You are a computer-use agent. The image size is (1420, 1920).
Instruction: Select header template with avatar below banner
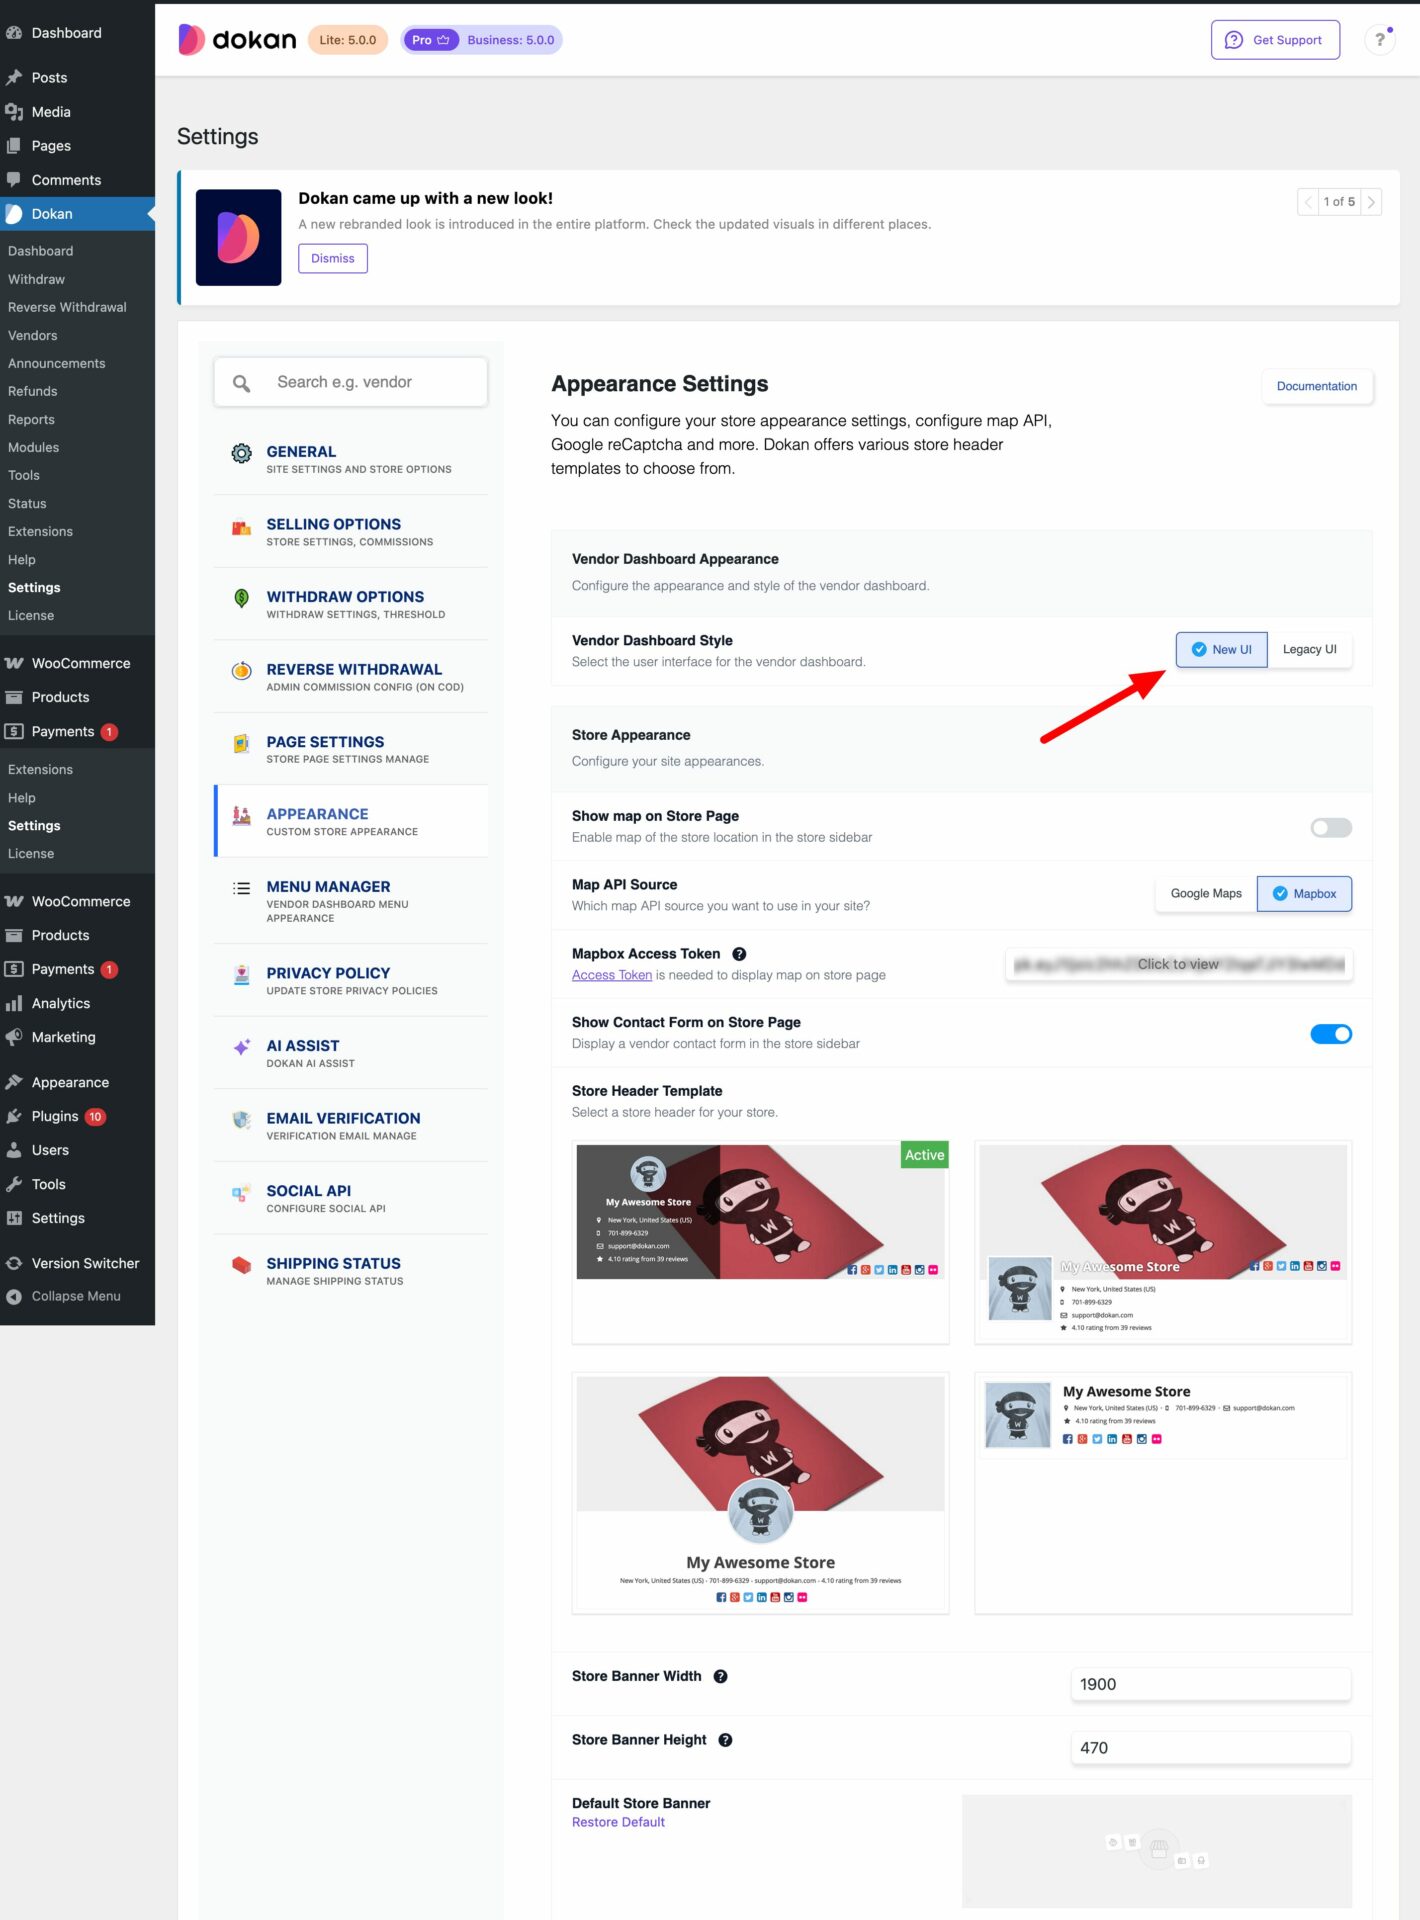[x=1163, y=1243]
